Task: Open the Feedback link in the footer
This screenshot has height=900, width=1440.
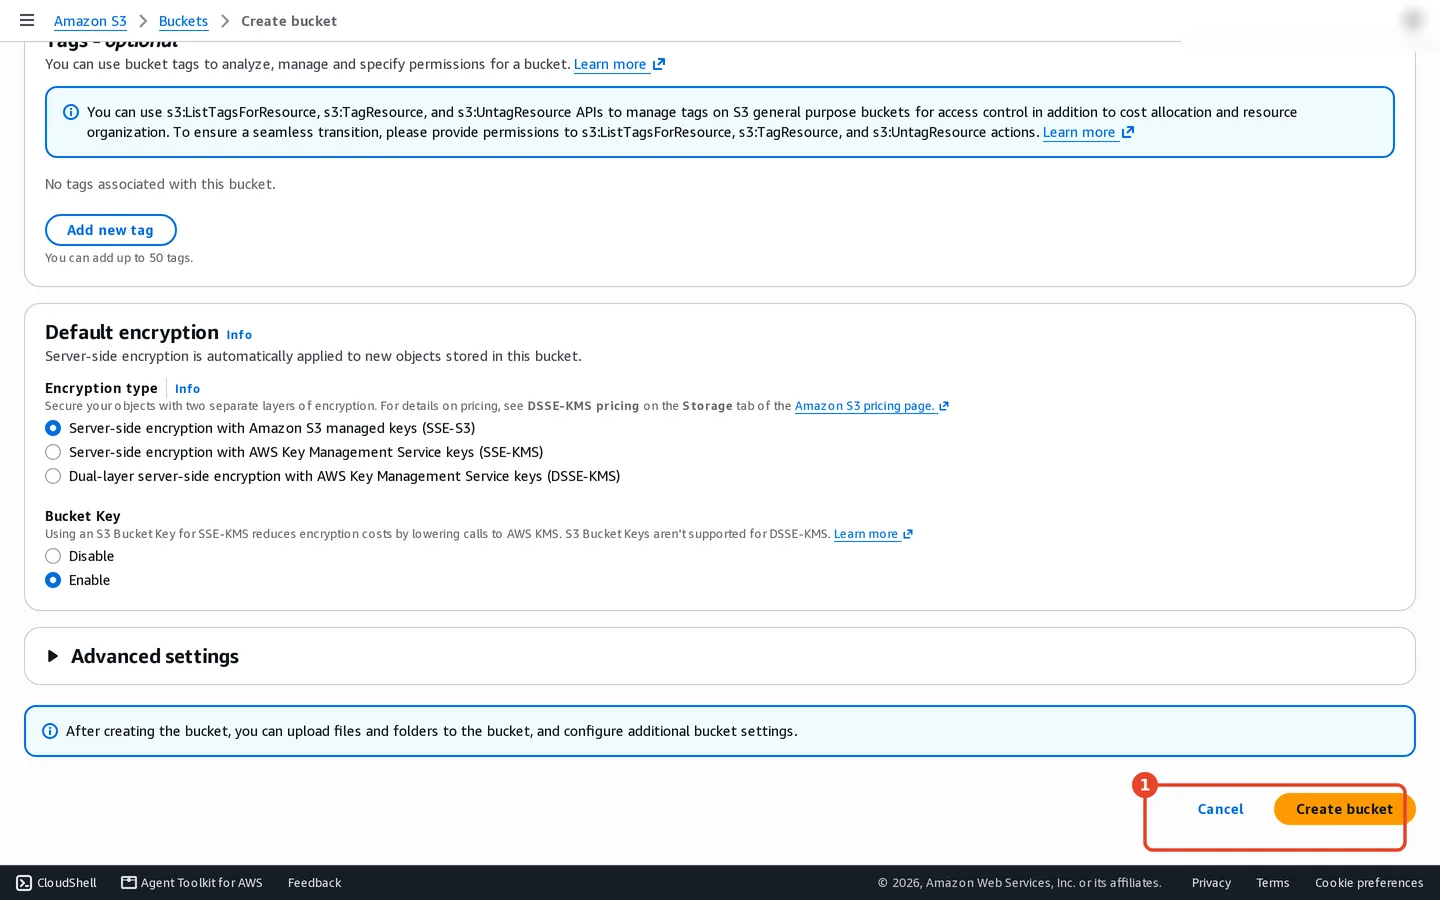Action: tap(314, 883)
